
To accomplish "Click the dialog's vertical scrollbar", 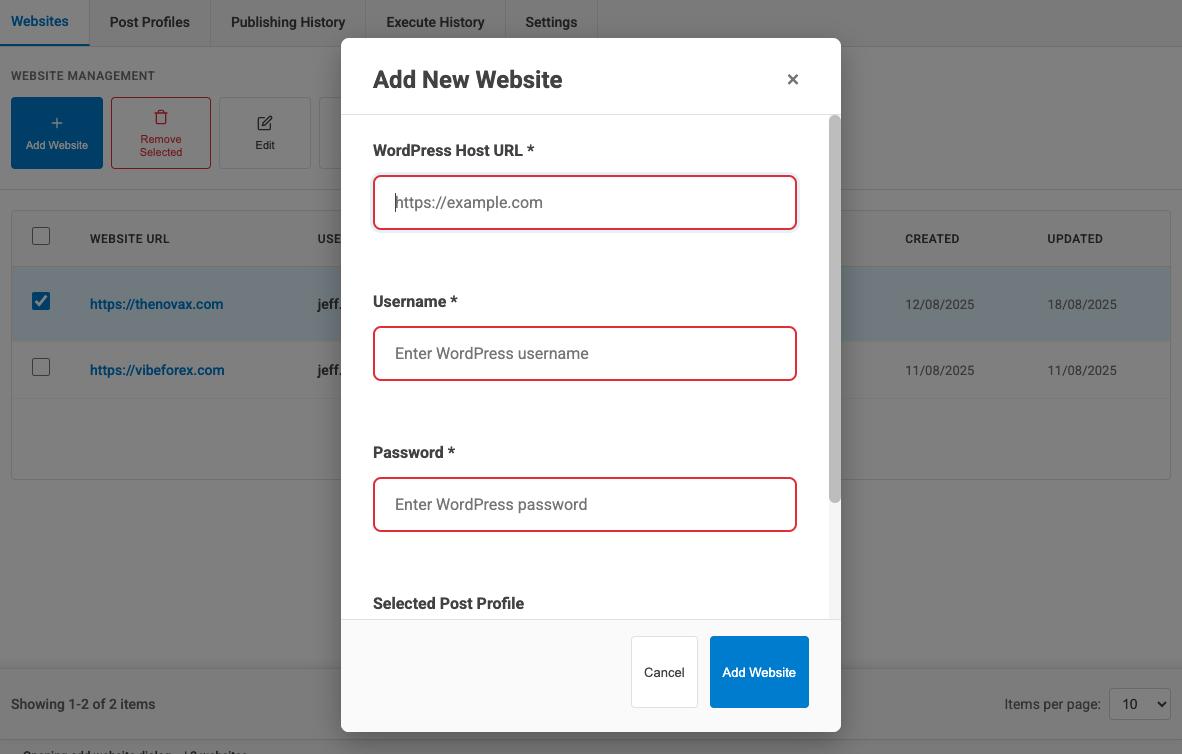I will [x=834, y=309].
